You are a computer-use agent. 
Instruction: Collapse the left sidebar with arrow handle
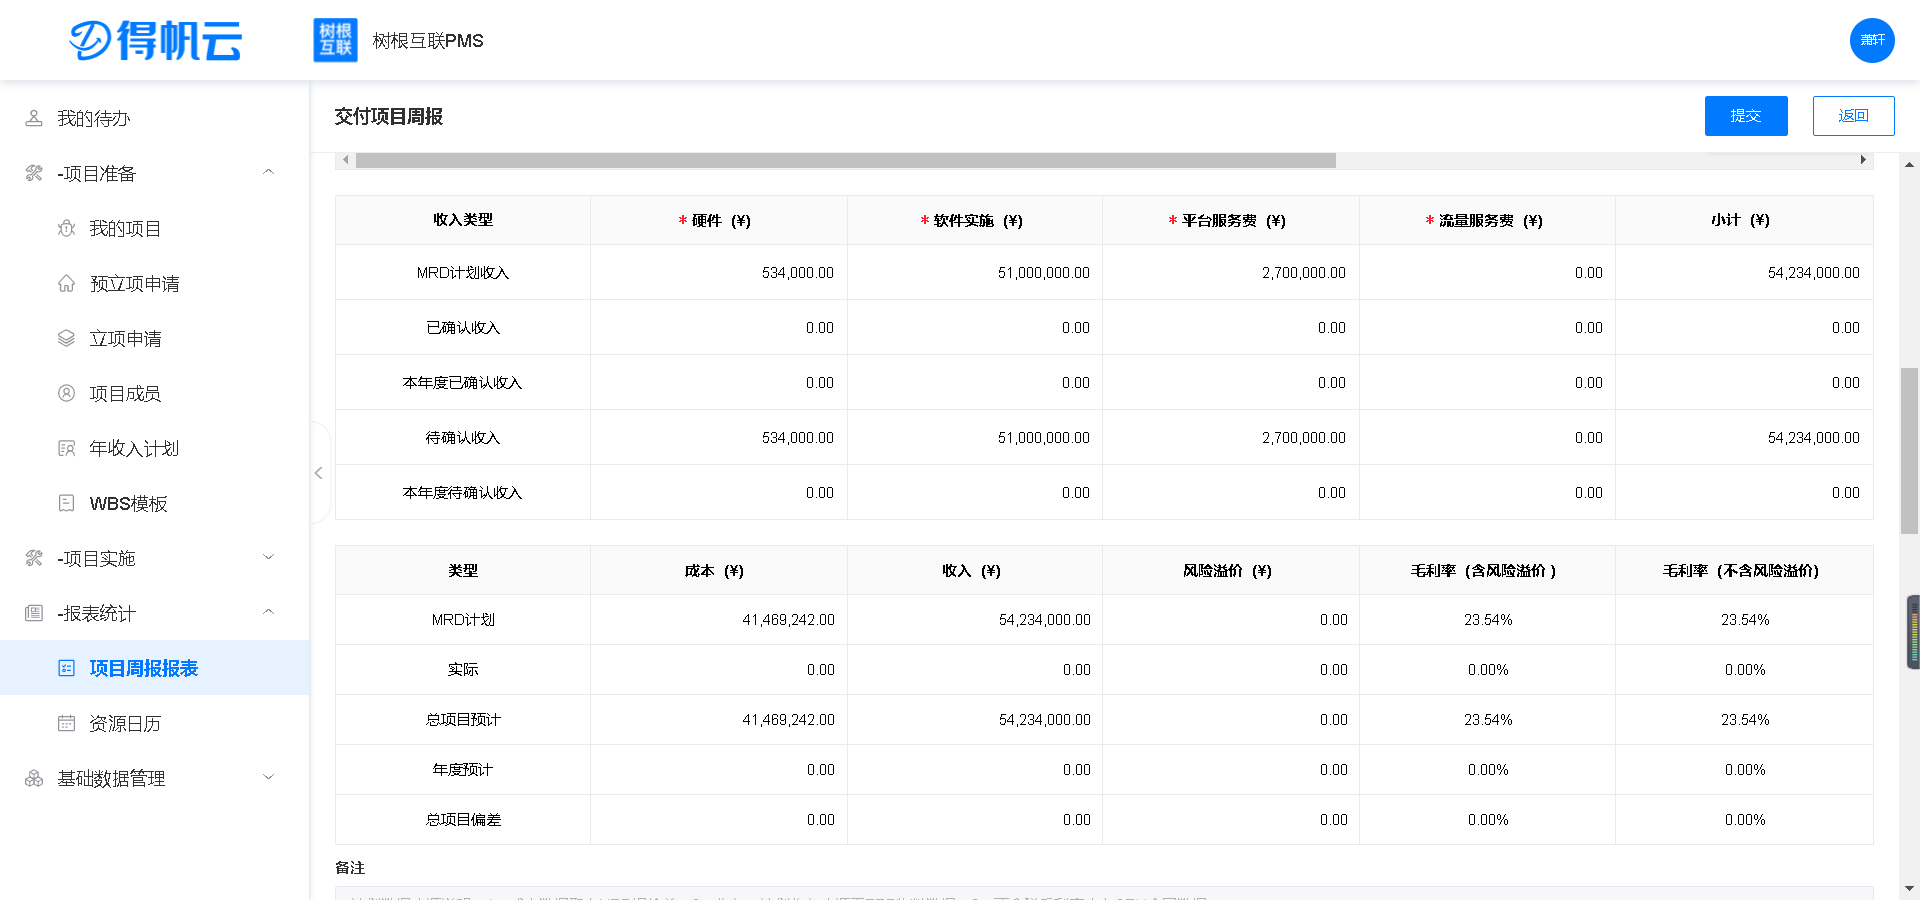(319, 473)
